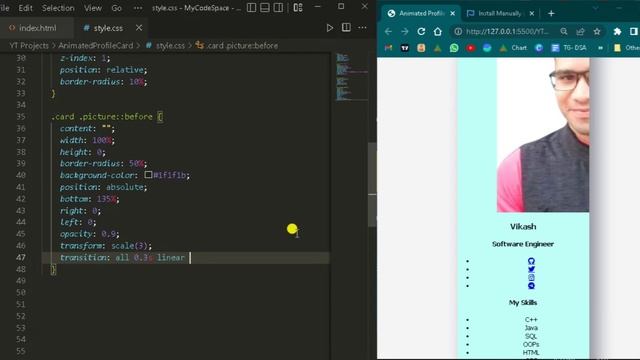This screenshot has width=640, height=360.
Task: Open browser extensions puzzle icon
Action: click(x=617, y=31)
